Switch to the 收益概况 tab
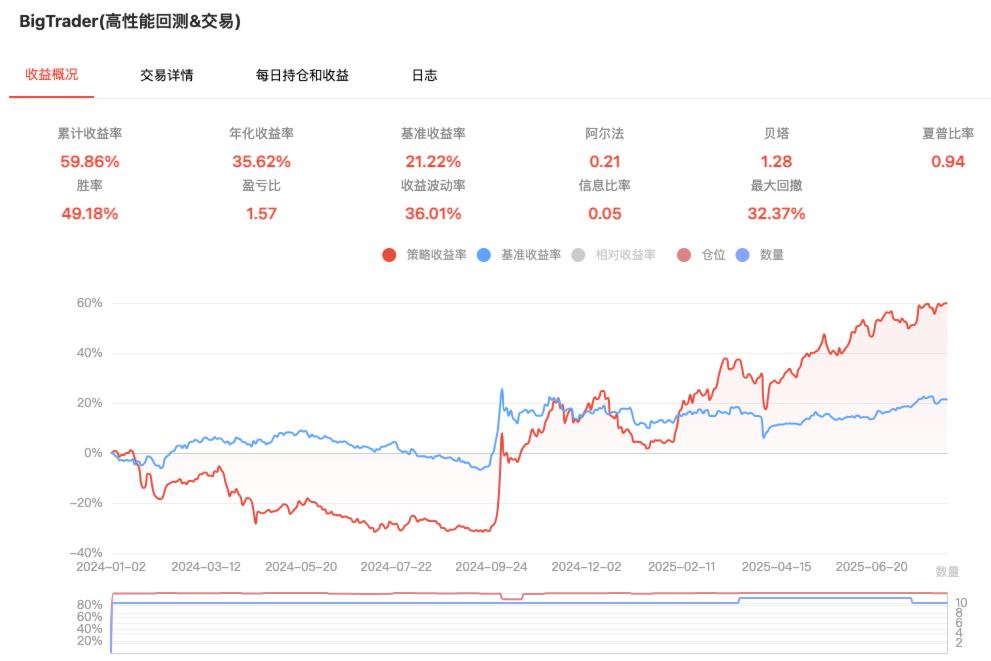 [51, 74]
